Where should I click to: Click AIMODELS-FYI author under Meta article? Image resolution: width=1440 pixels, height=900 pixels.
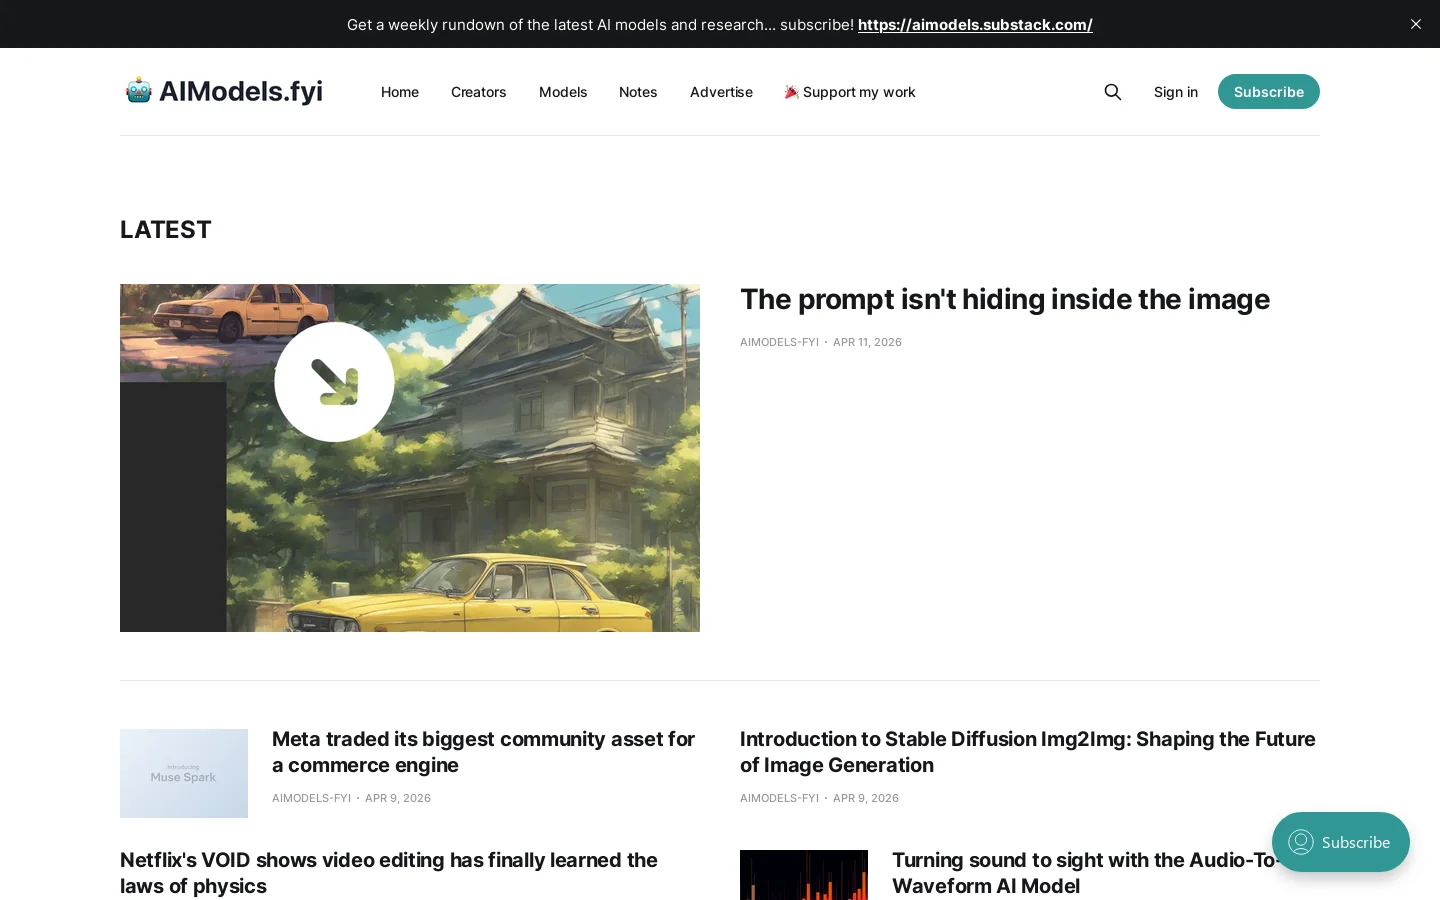[x=311, y=798]
